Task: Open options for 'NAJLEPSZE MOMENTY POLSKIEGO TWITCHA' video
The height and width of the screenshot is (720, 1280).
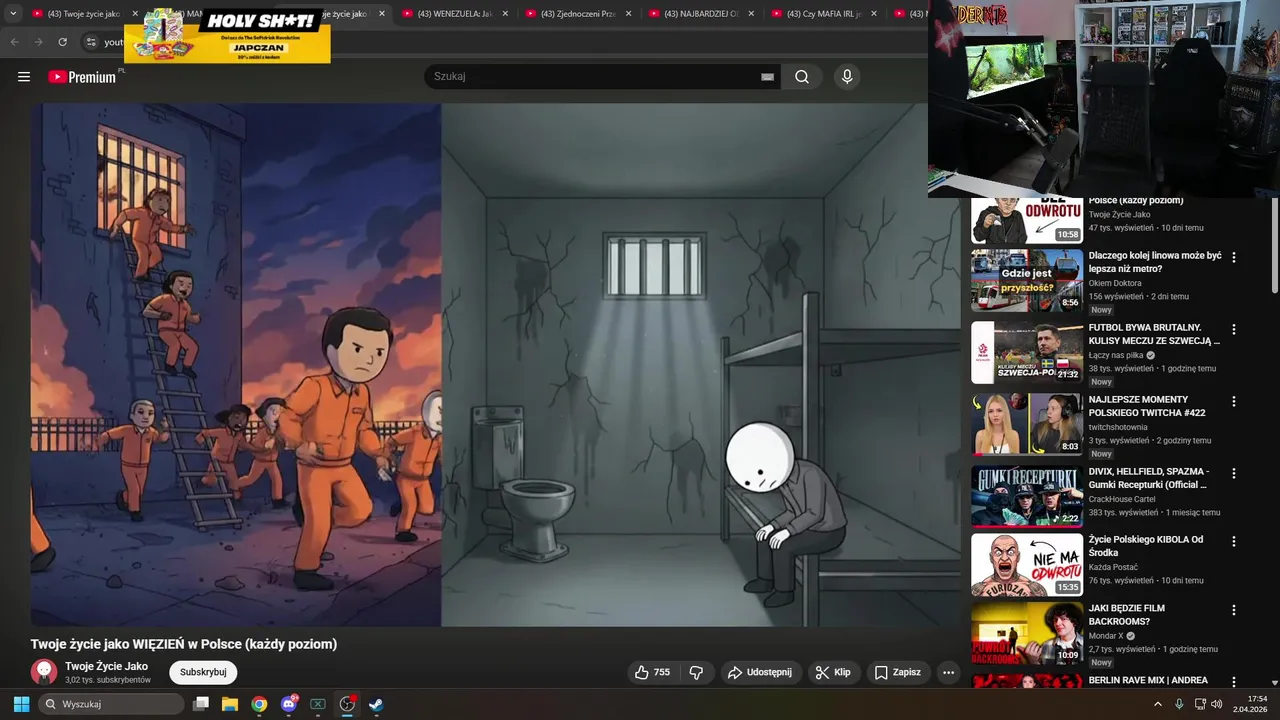Action: pyautogui.click(x=1234, y=401)
